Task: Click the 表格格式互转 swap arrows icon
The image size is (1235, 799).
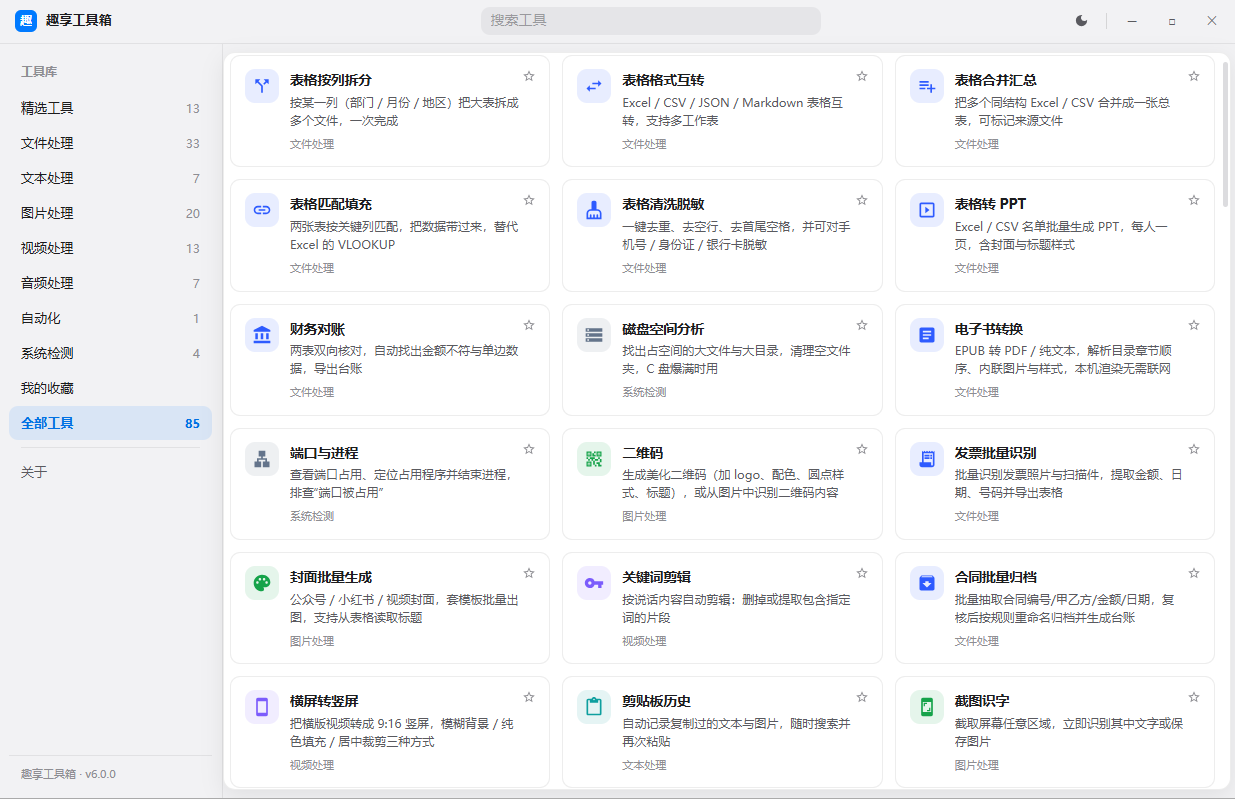Action: [594, 86]
